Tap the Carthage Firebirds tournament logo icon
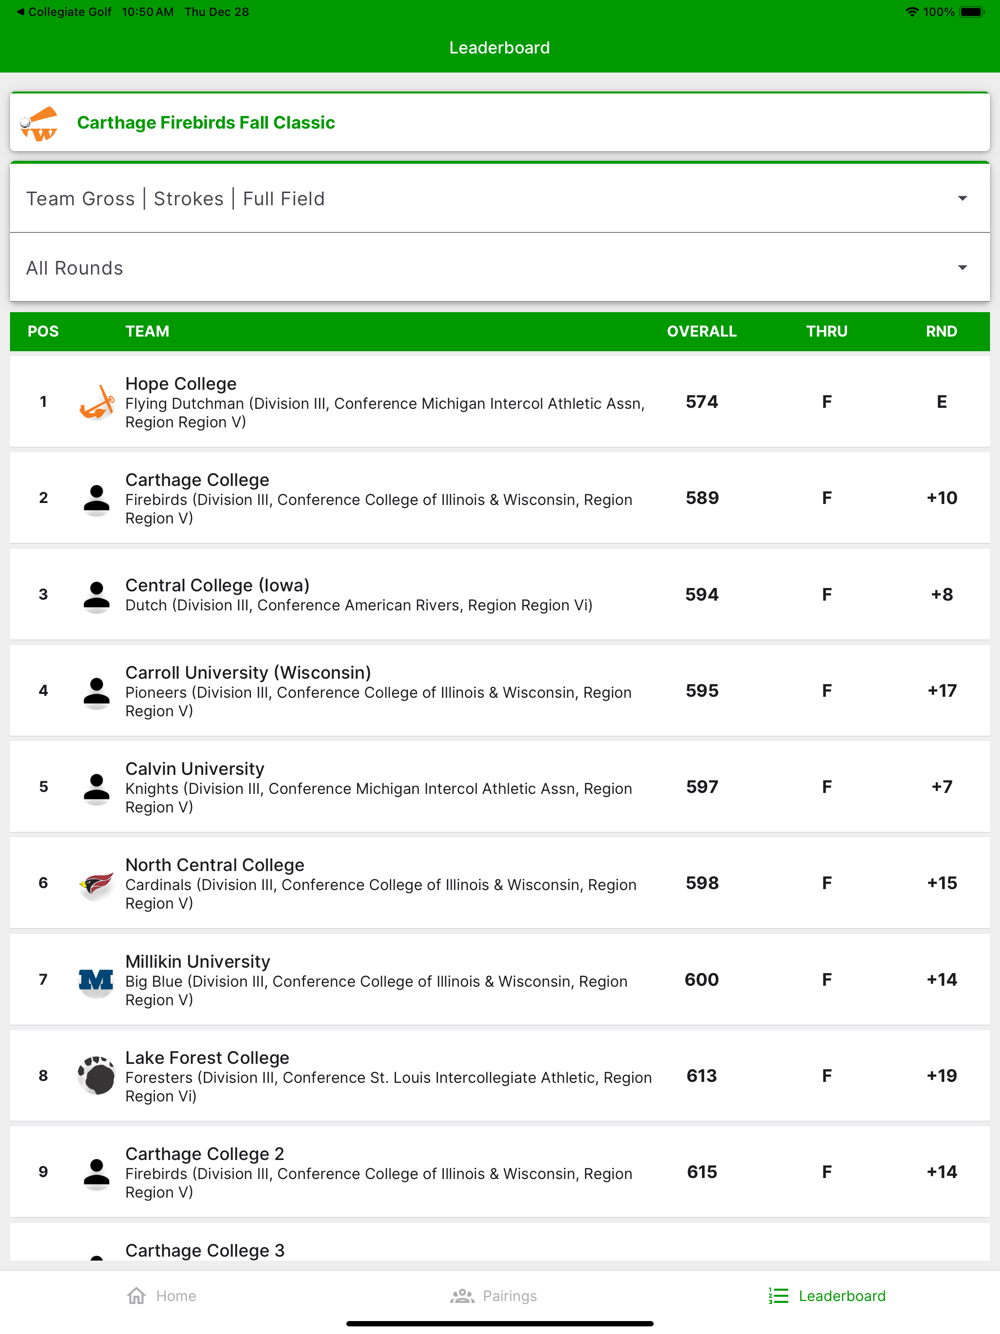 [40, 123]
